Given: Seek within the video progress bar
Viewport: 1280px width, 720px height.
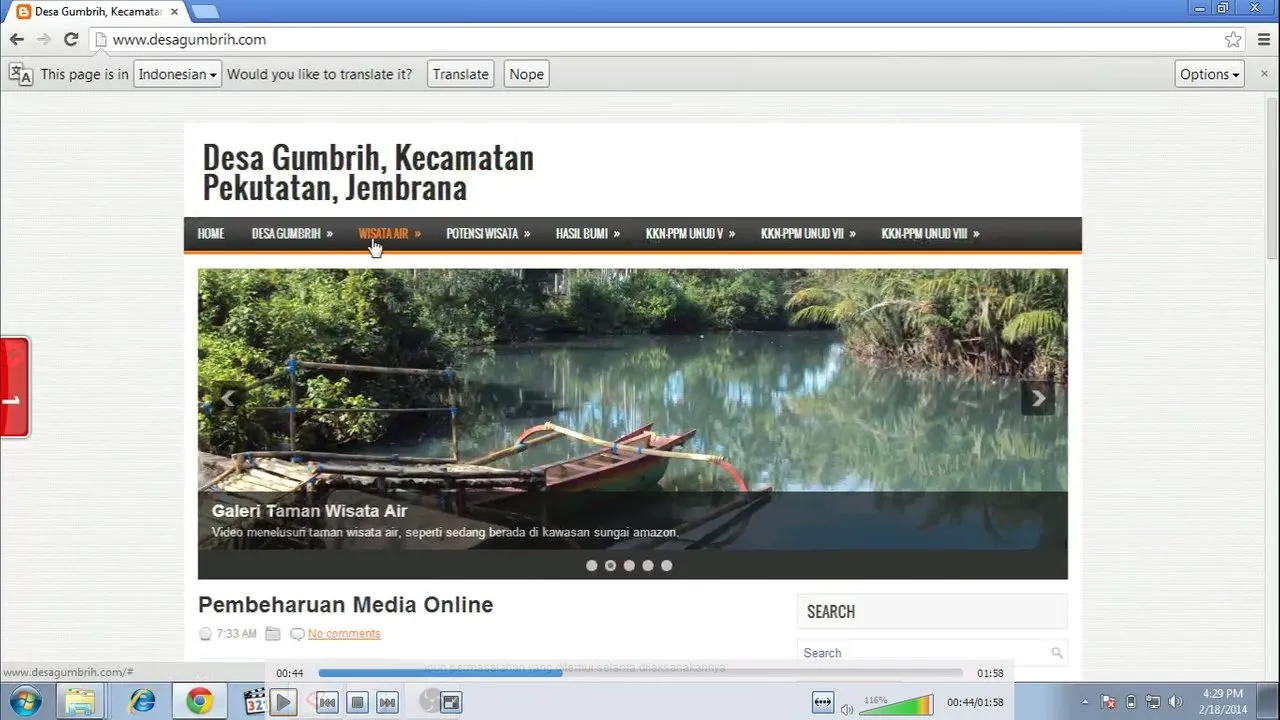Looking at the screenshot, I should point(640,673).
